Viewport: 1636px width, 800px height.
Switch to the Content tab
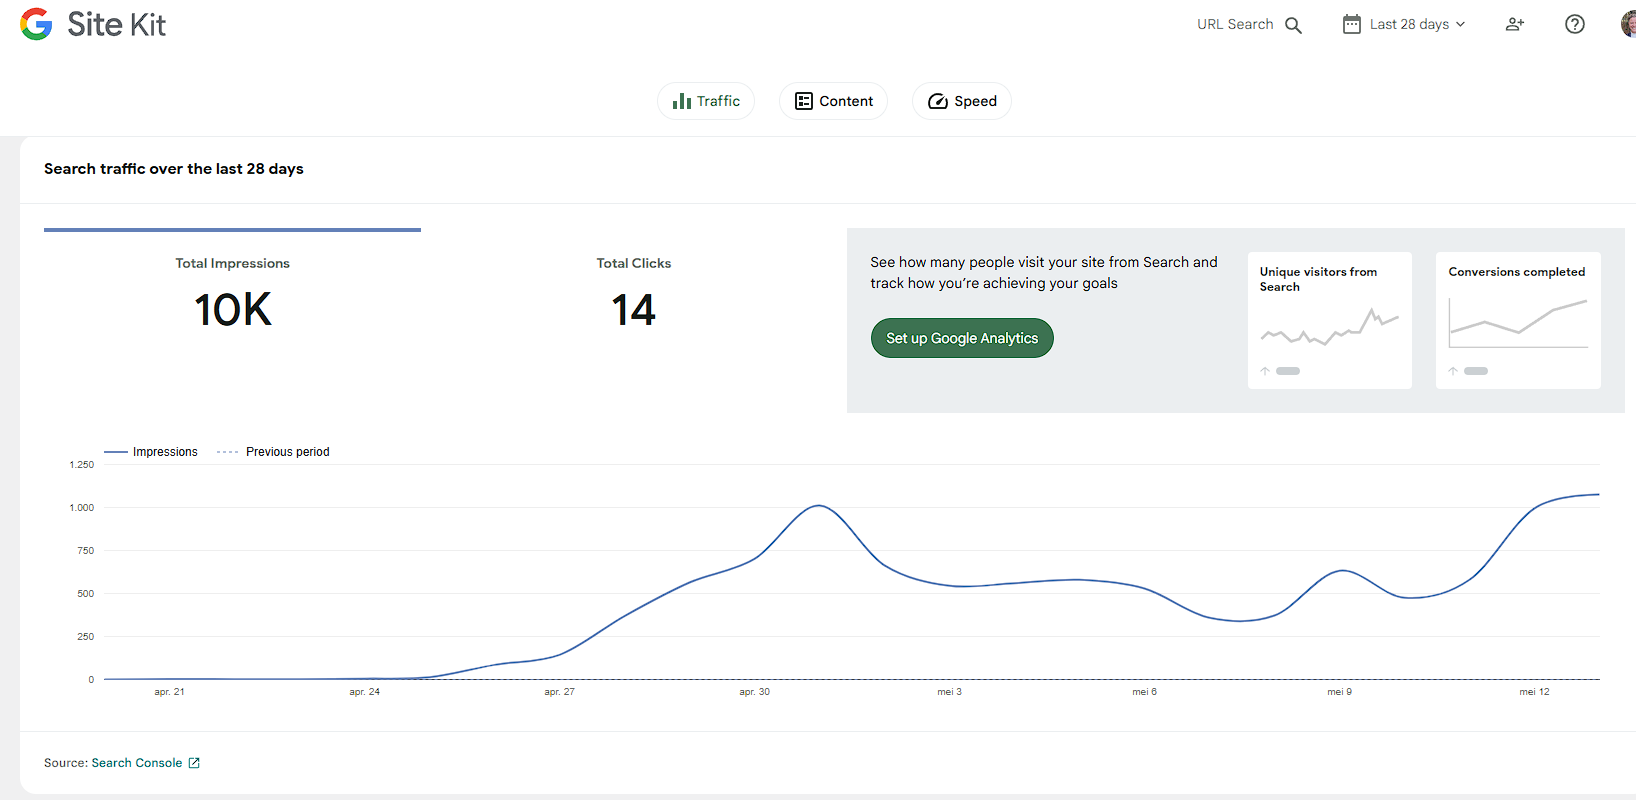(x=833, y=101)
